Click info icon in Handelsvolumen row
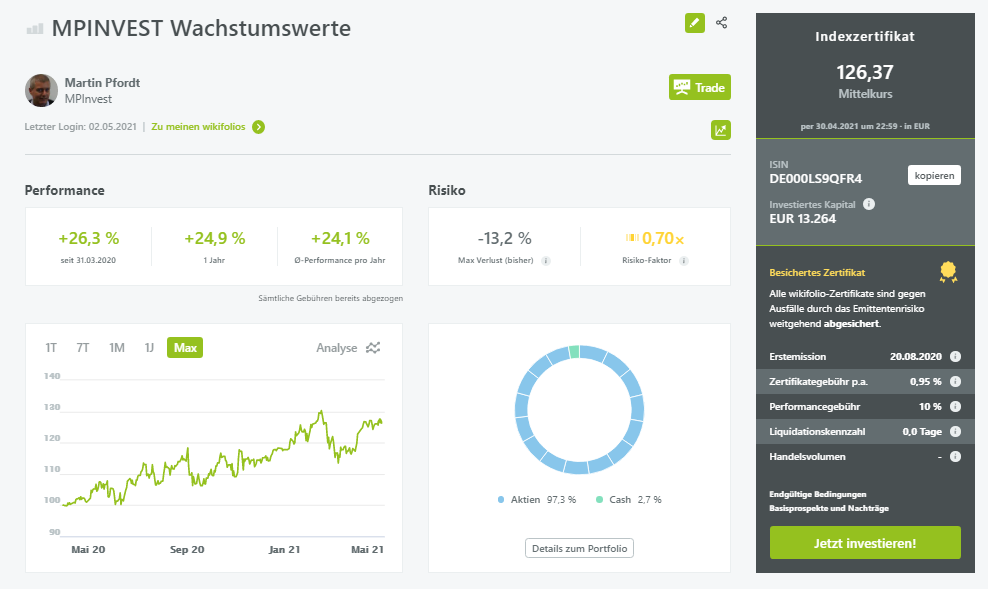 pyautogui.click(x=955, y=457)
